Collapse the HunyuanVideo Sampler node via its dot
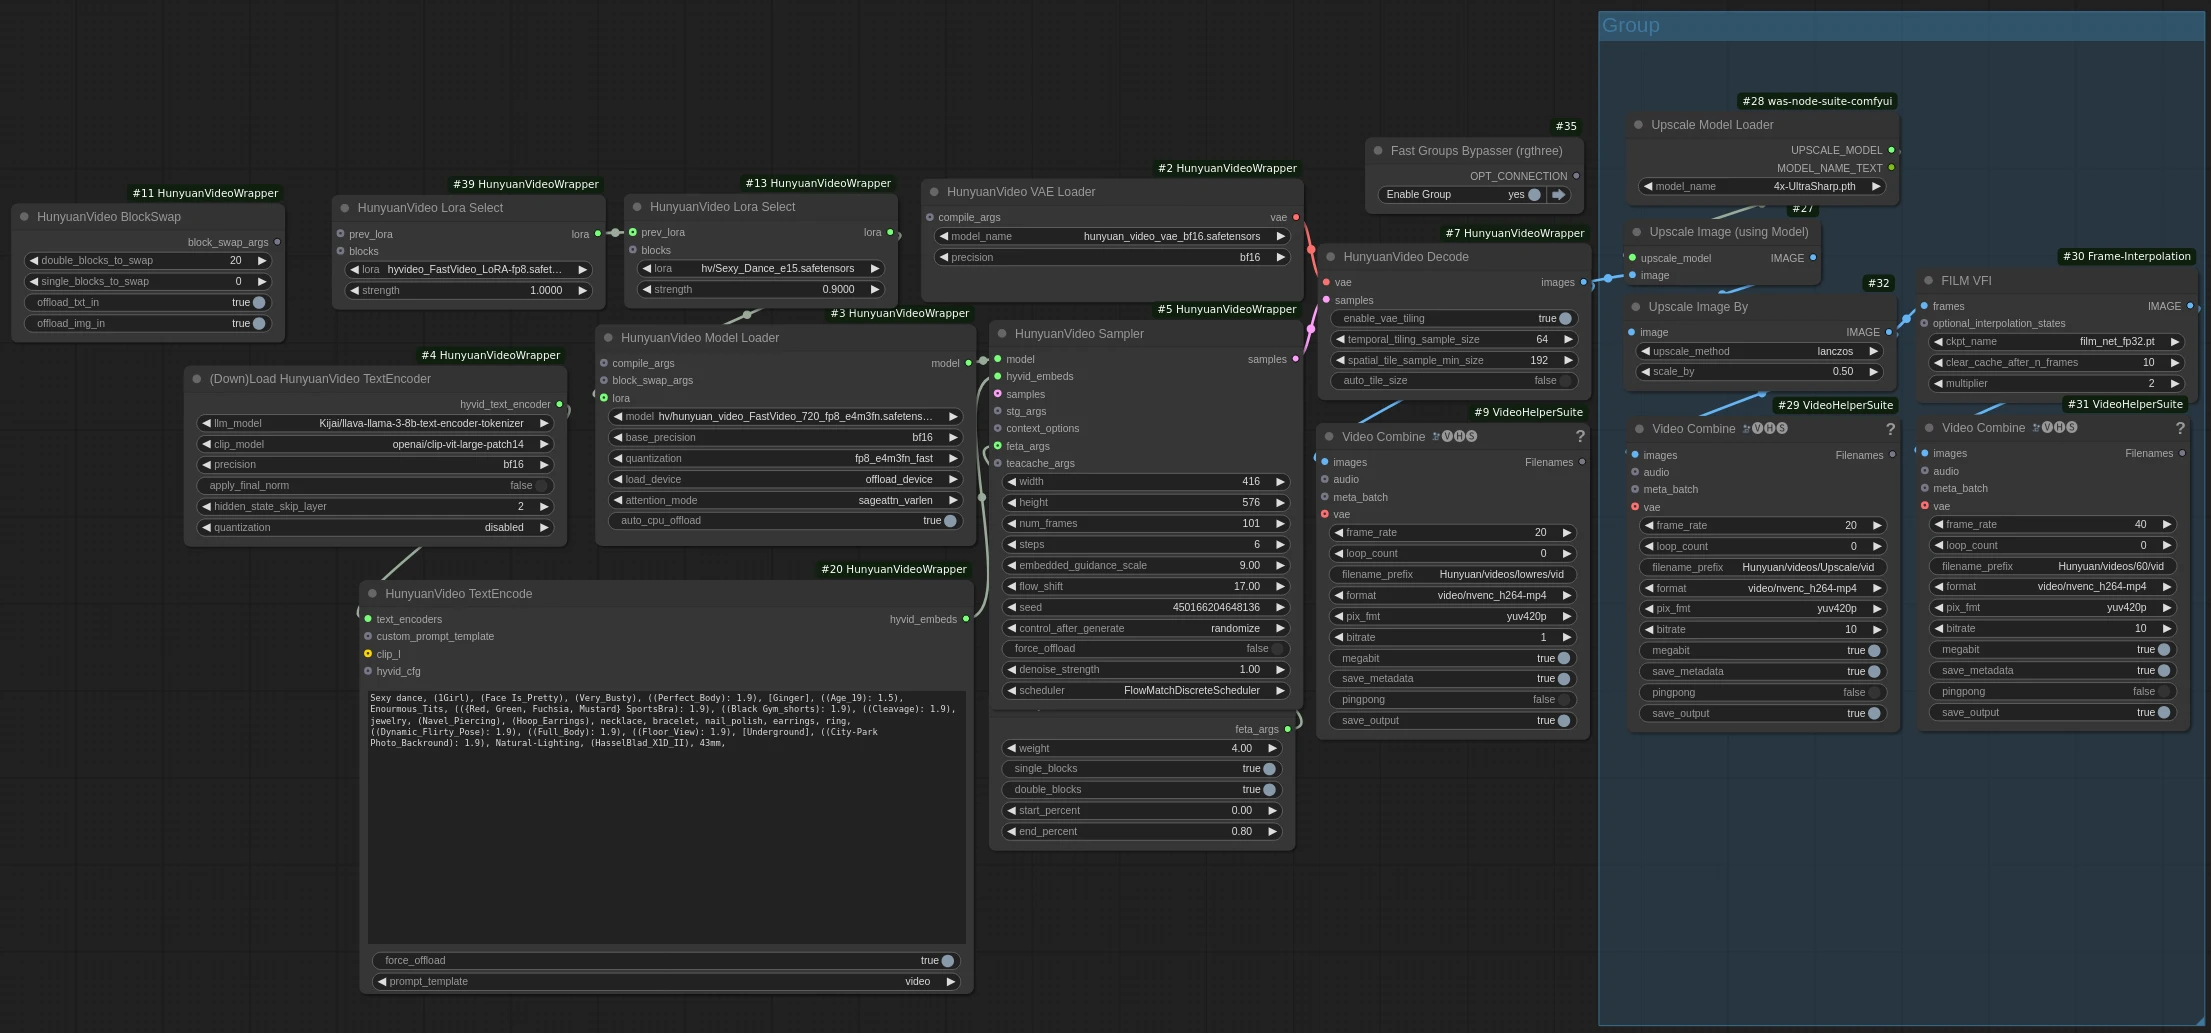This screenshot has width=2211, height=1033. [1002, 334]
